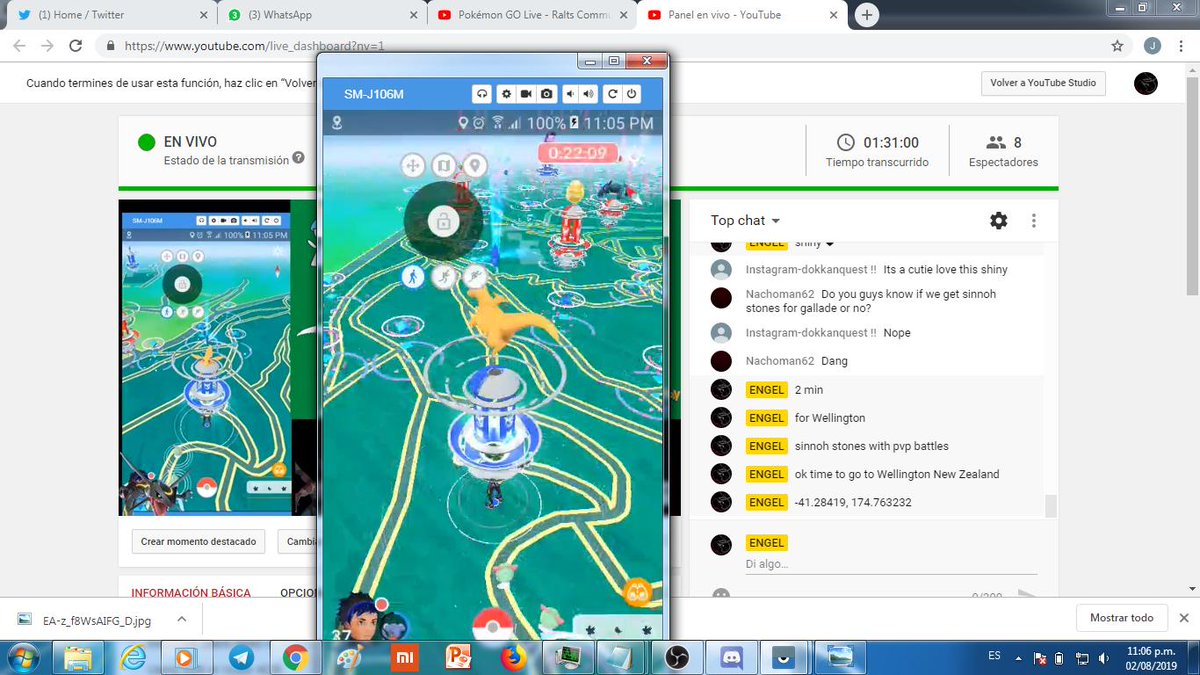Expand the Top chat dropdown
Viewport: 1200px width, 675px height.
point(745,221)
